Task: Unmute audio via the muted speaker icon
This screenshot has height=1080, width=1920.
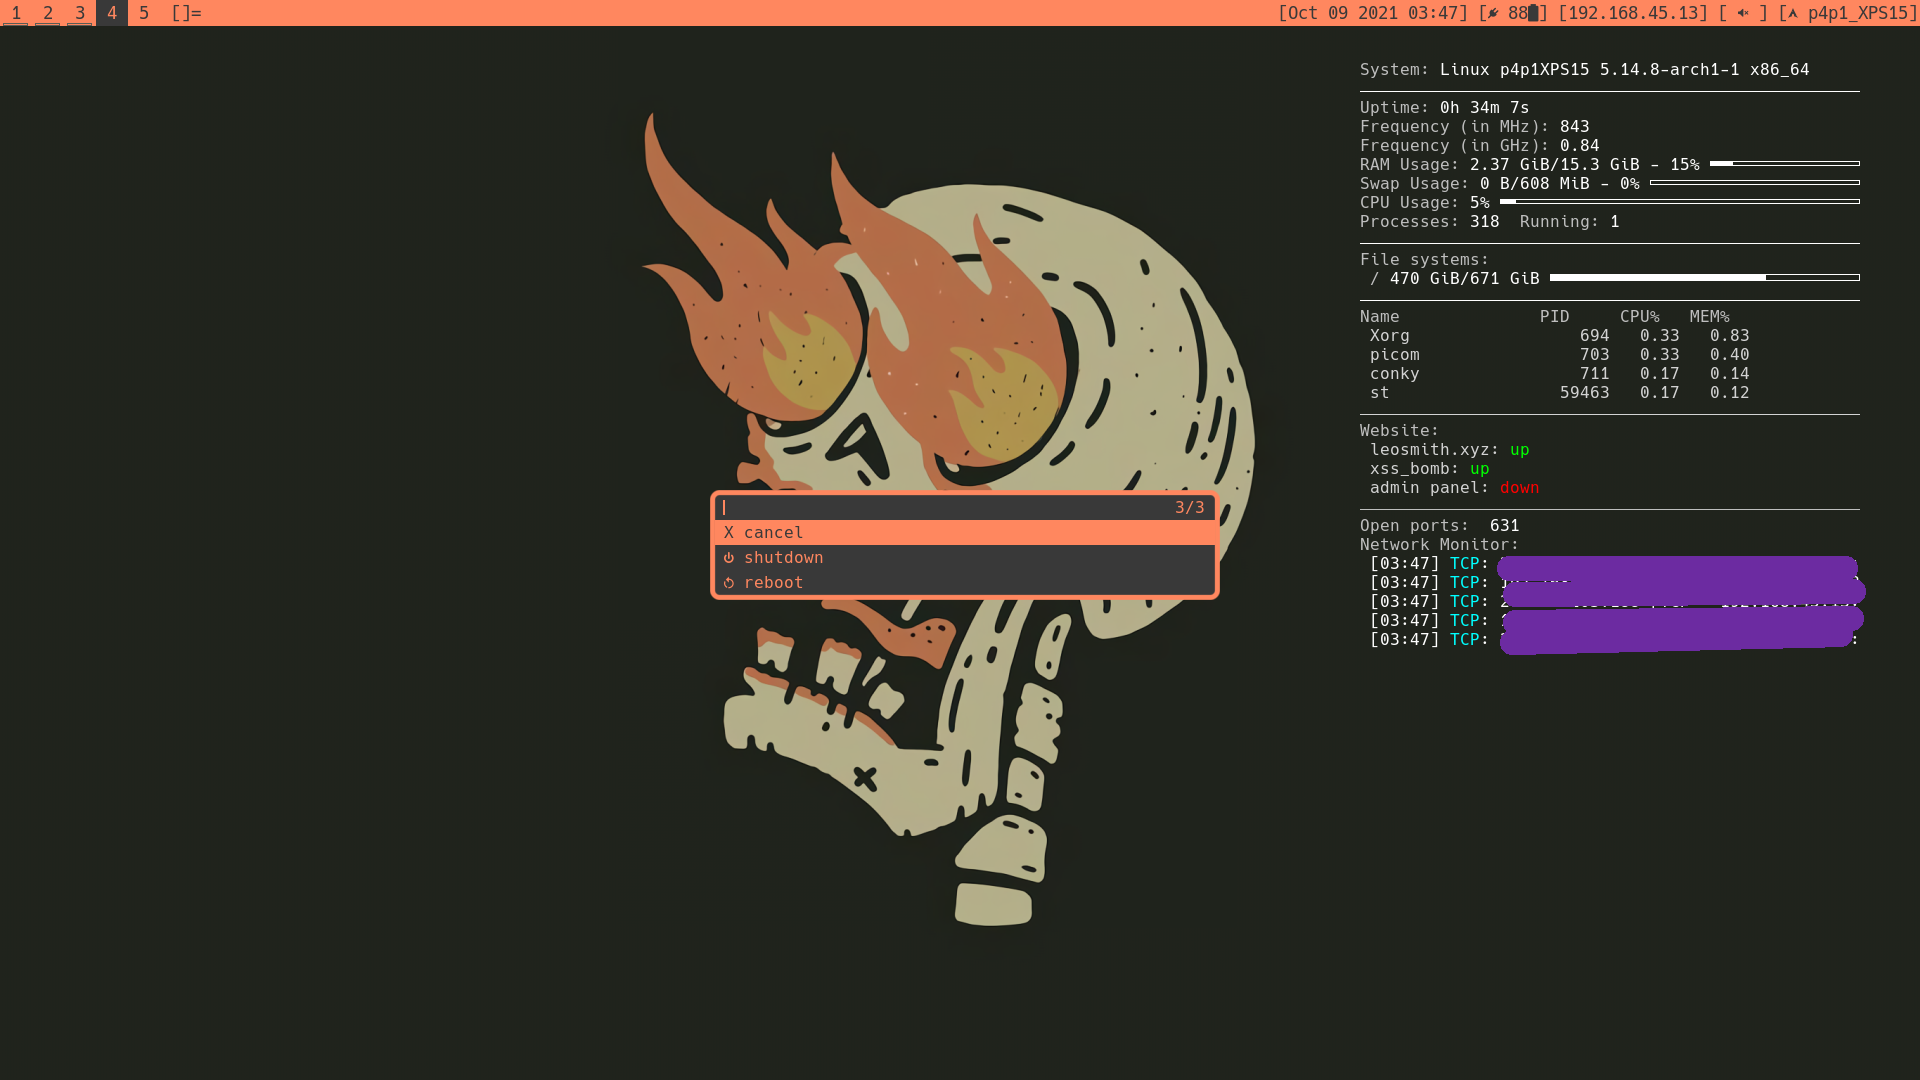Action: [1743, 13]
